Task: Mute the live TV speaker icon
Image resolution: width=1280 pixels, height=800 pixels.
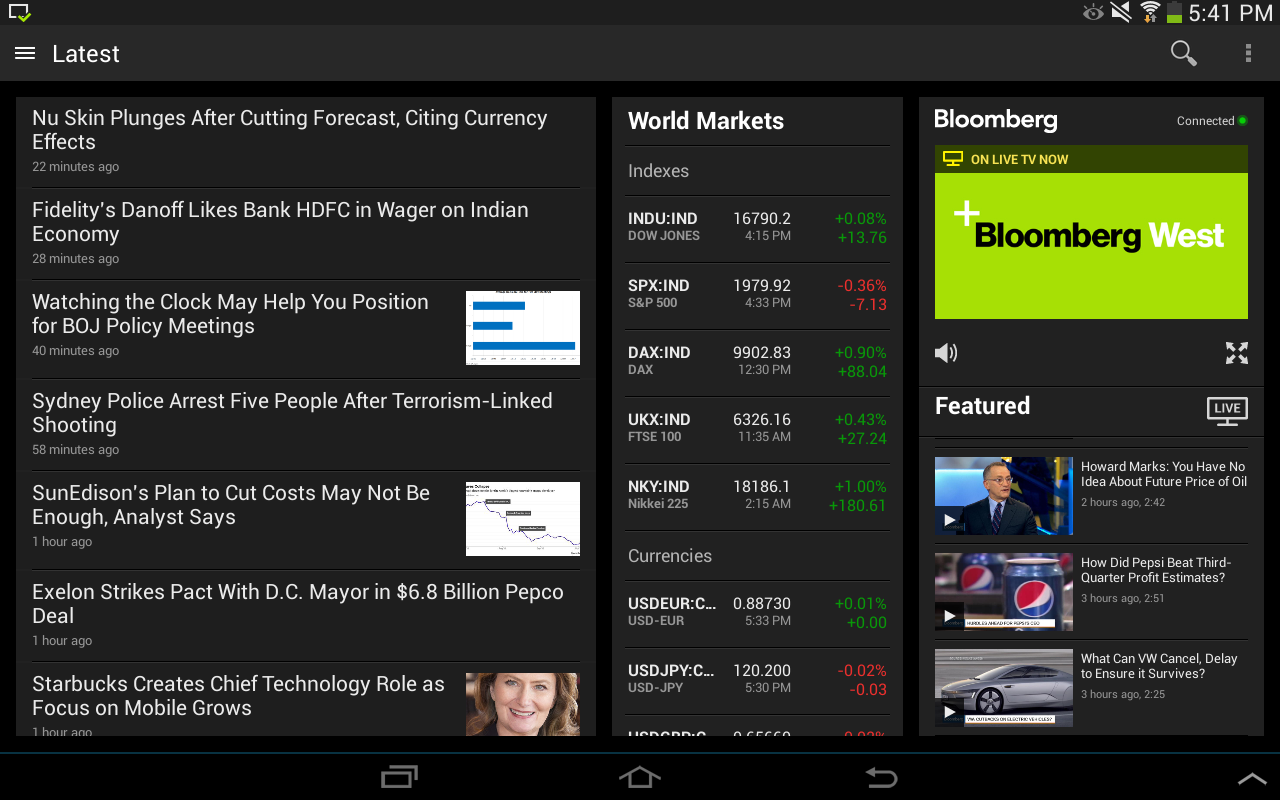Action: click(x=946, y=352)
